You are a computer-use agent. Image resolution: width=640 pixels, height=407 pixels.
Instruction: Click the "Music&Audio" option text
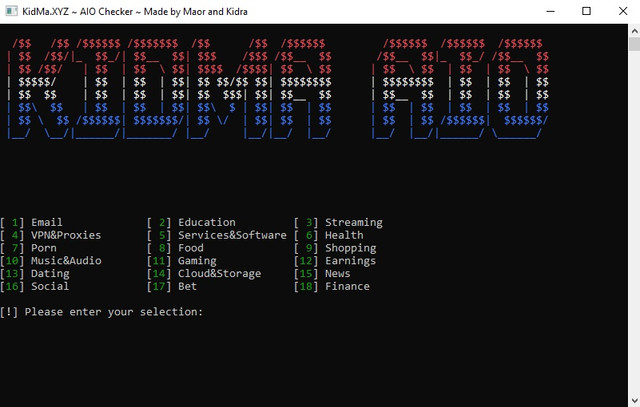click(66, 261)
